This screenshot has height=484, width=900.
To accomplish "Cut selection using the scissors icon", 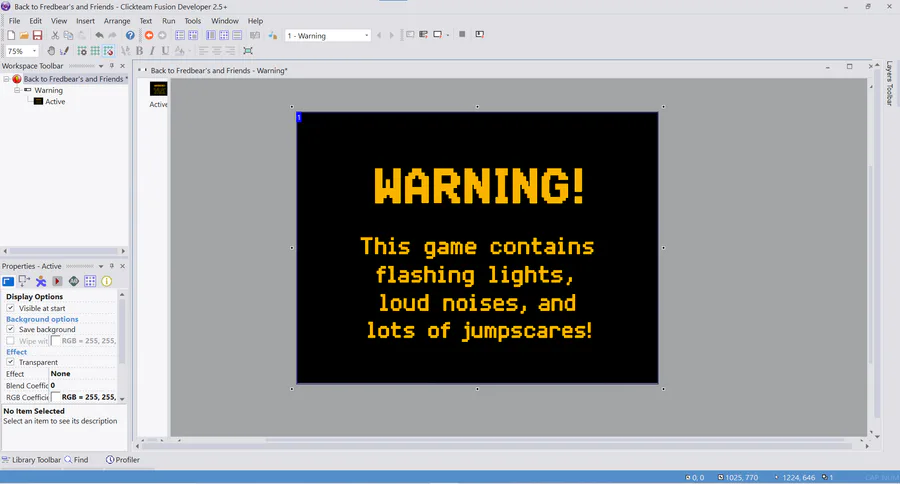I will 55,36.
